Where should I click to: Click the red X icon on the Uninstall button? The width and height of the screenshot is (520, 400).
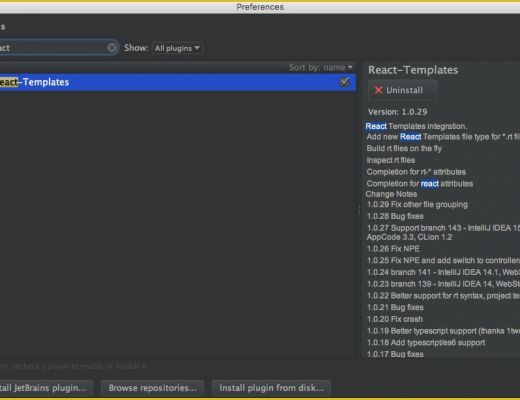click(x=378, y=90)
